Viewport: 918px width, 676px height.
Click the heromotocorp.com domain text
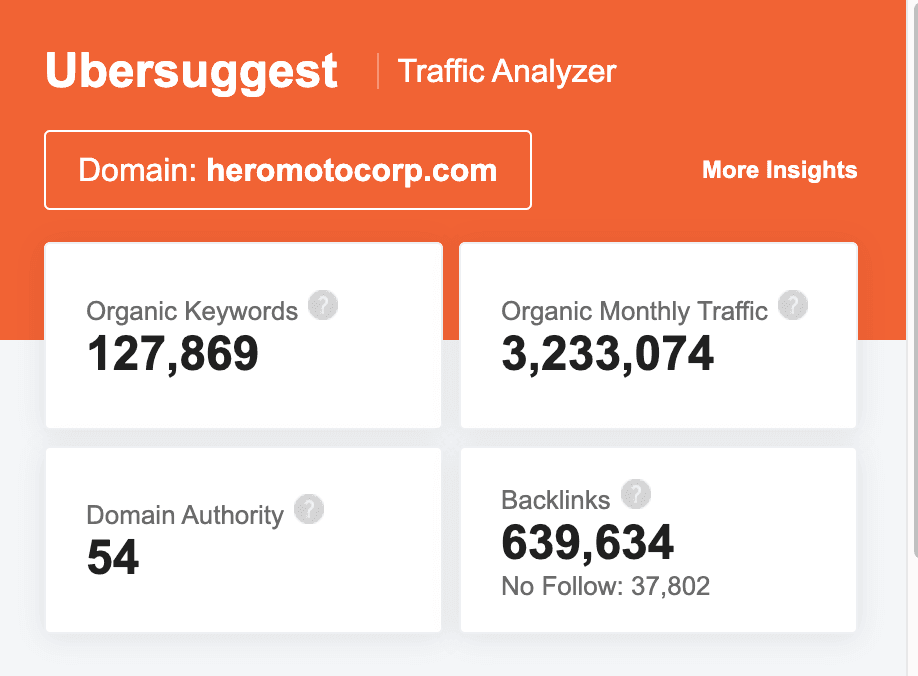tap(352, 170)
